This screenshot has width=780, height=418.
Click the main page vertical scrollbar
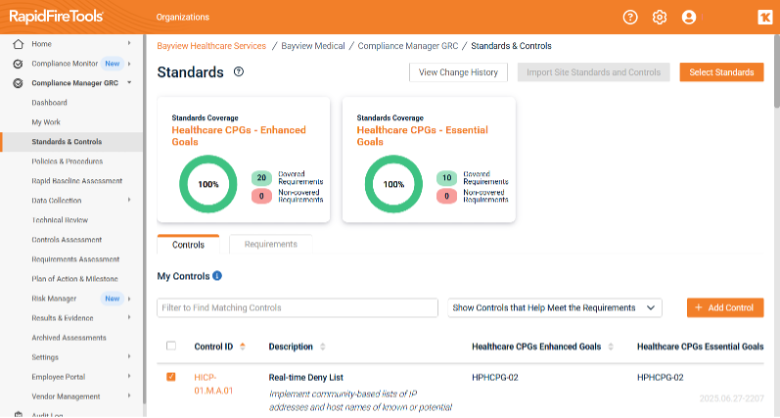pyautogui.click(x=777, y=71)
